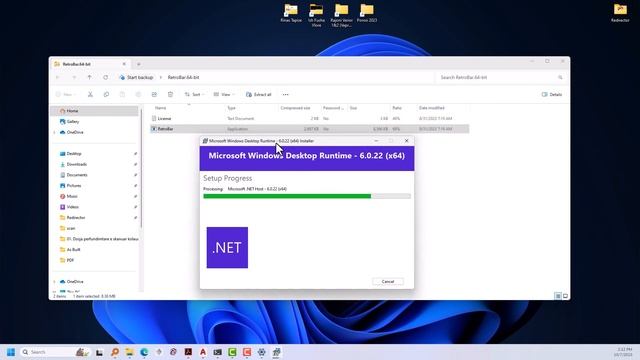Viewport: 640px width, 360px height.
Task: Go up one folder level
Action: pyautogui.click(x=89, y=77)
